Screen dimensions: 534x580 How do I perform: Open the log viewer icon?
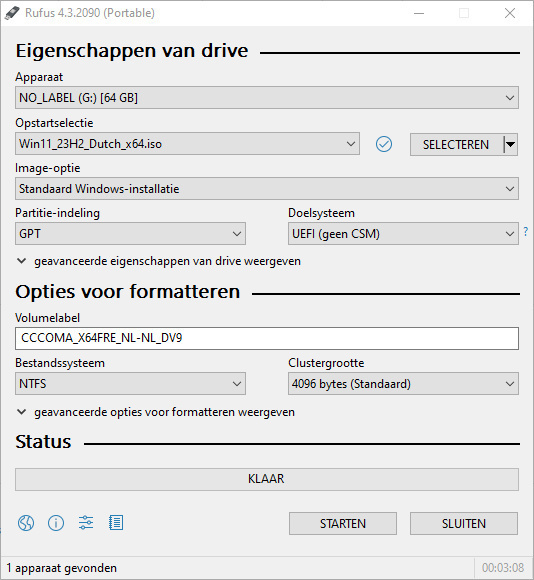pos(116,523)
